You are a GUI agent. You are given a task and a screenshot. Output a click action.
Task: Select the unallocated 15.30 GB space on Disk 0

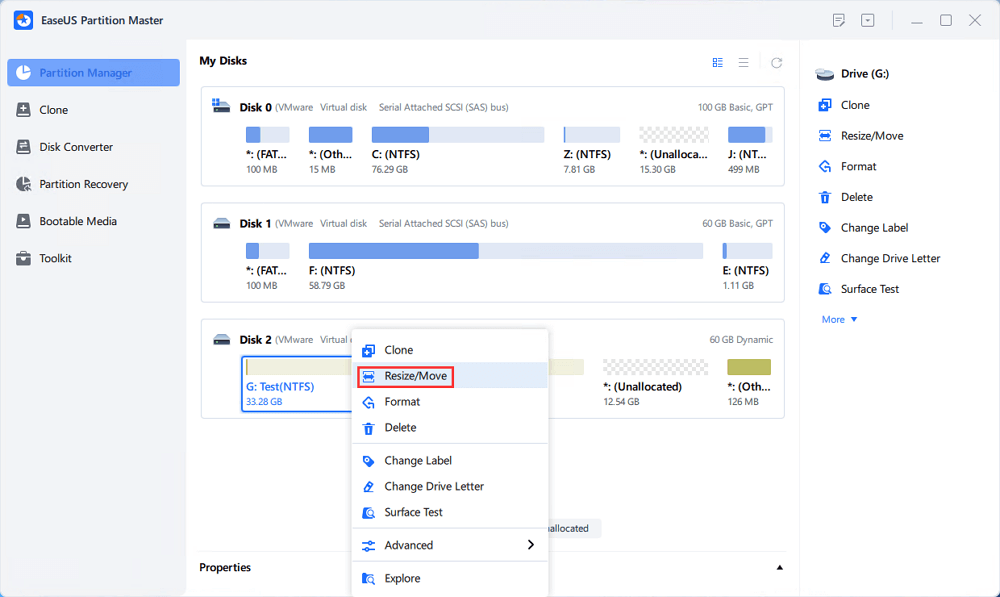click(673, 150)
